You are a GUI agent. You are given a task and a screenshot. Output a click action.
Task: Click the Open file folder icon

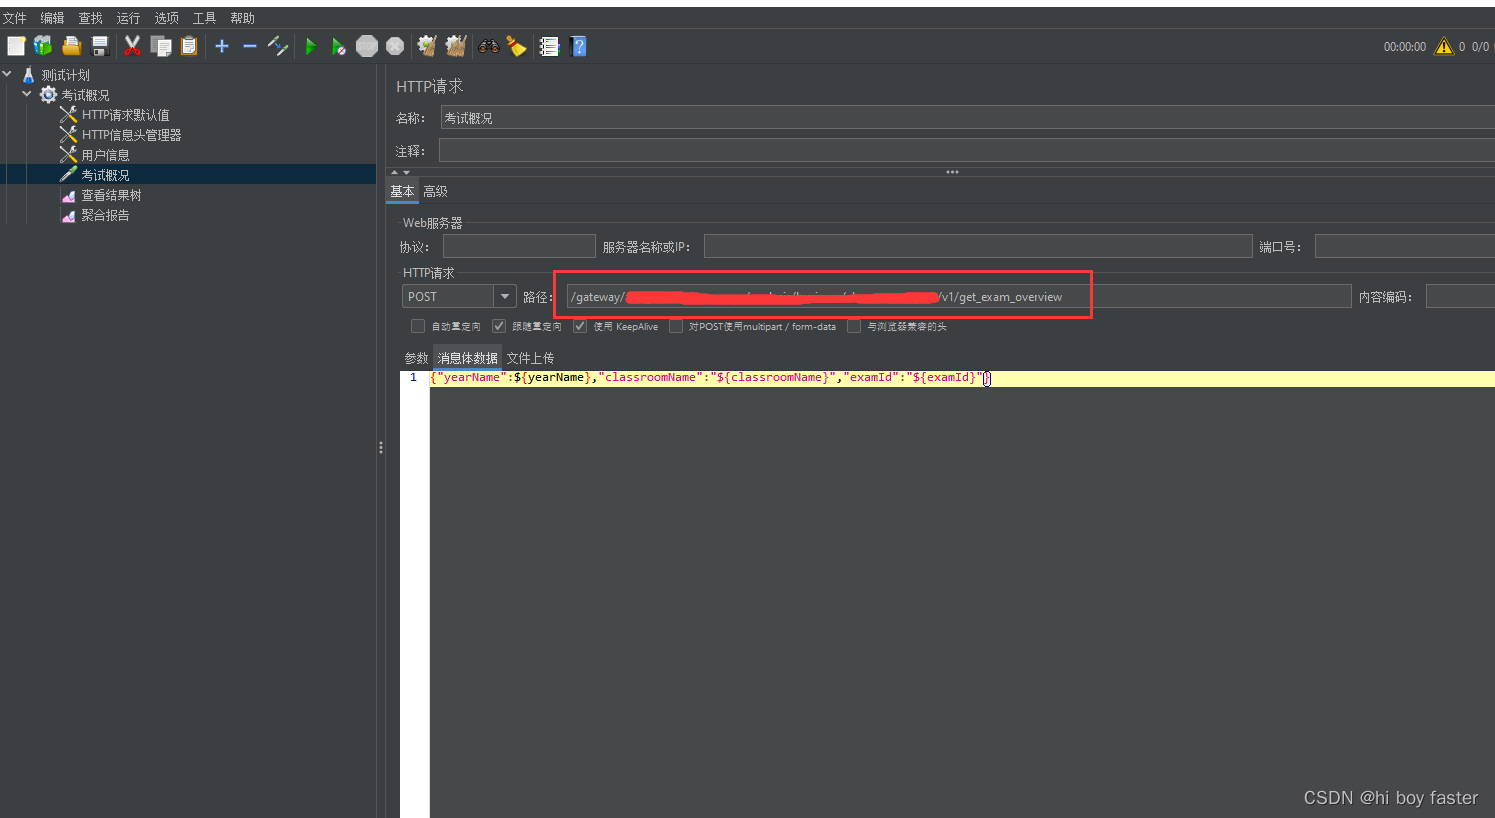point(71,46)
